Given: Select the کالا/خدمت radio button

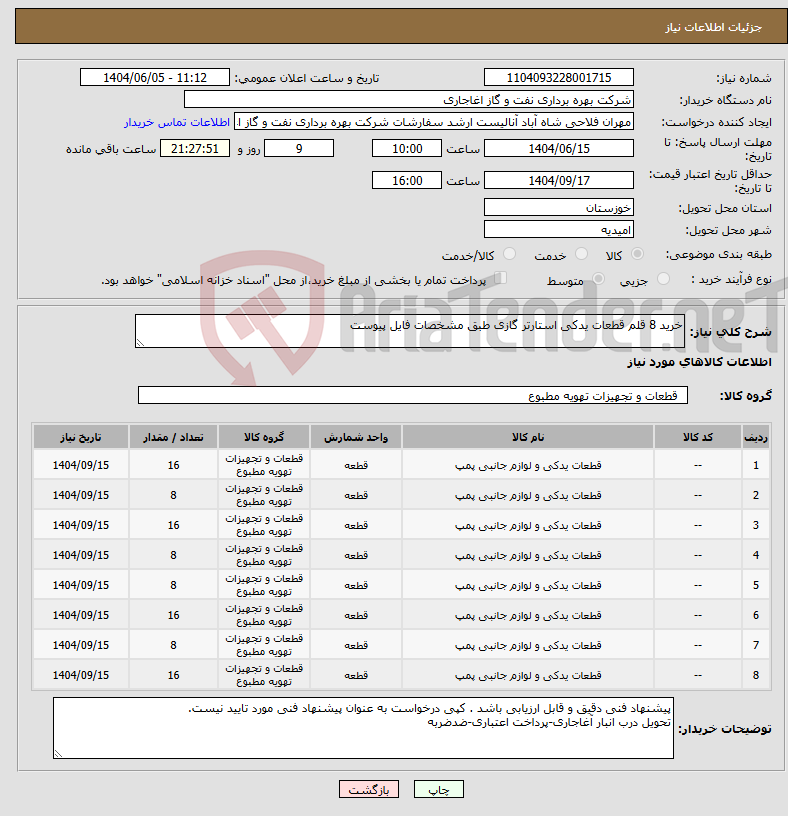Looking at the screenshot, I should click(x=509, y=254).
